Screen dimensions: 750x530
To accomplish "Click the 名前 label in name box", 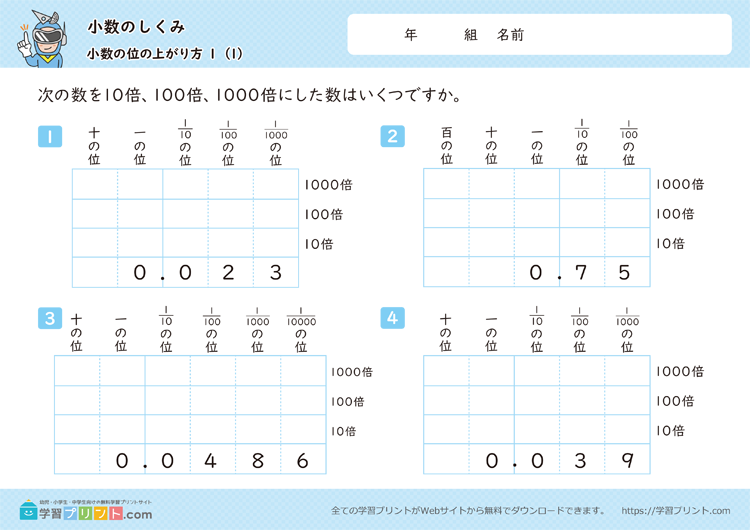I will (510, 35).
